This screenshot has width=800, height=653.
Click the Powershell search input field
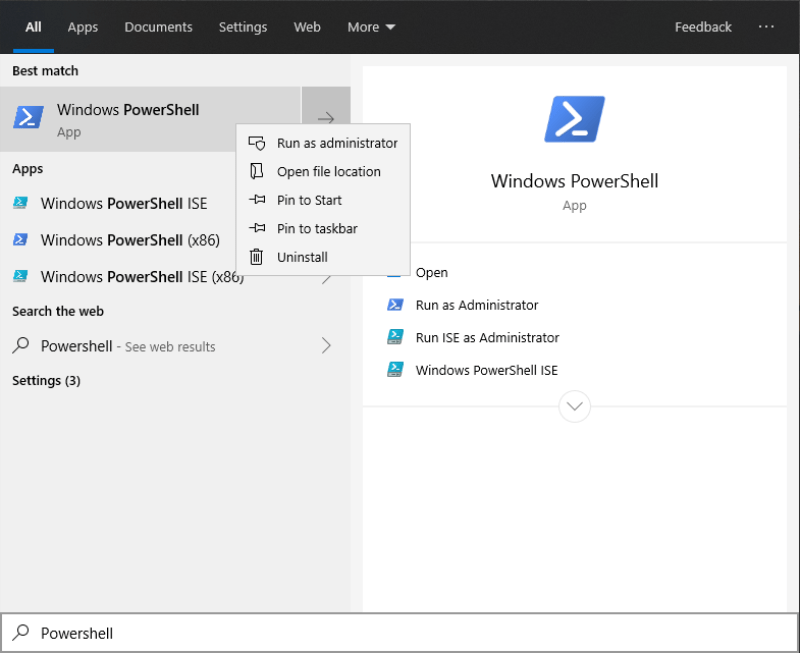(400, 633)
